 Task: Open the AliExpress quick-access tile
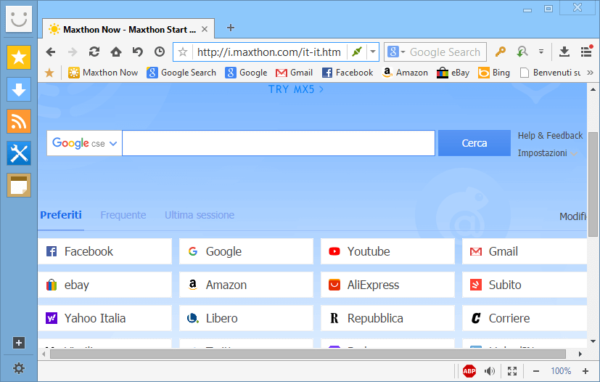[387, 285]
